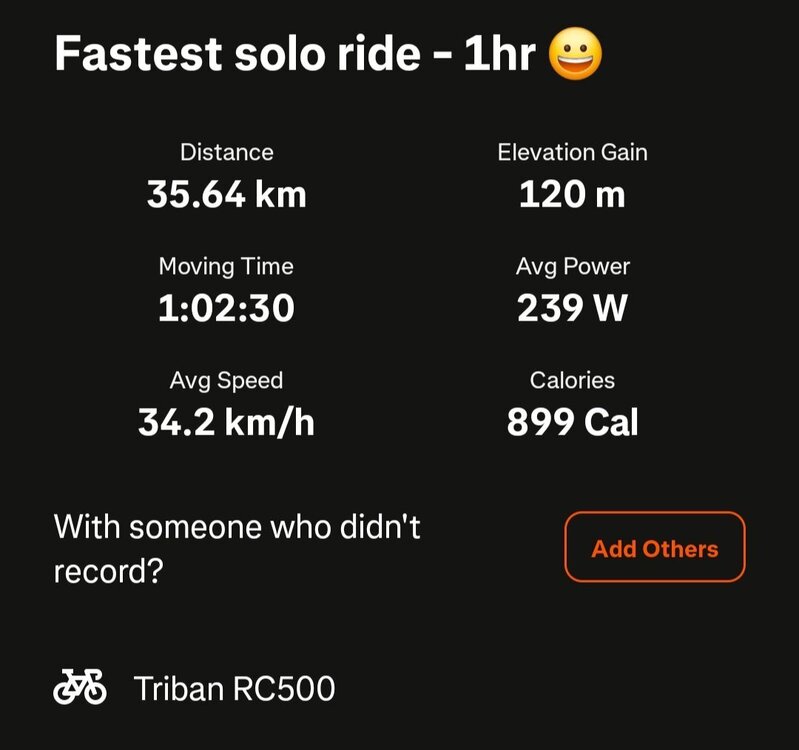Tap the 34.2 km/h speed value
Screen dimensions: 799x750
(x=226, y=422)
